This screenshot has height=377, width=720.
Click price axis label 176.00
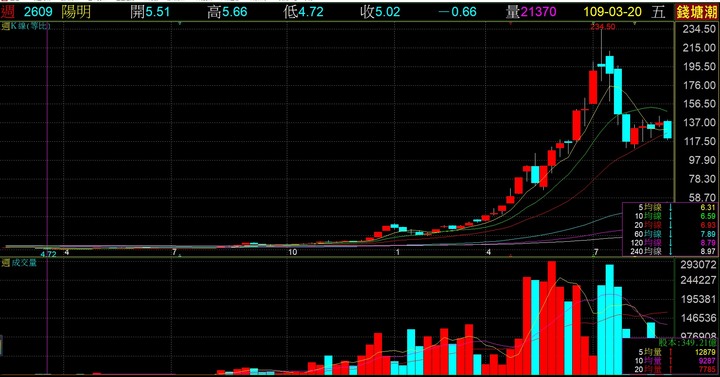click(x=699, y=85)
